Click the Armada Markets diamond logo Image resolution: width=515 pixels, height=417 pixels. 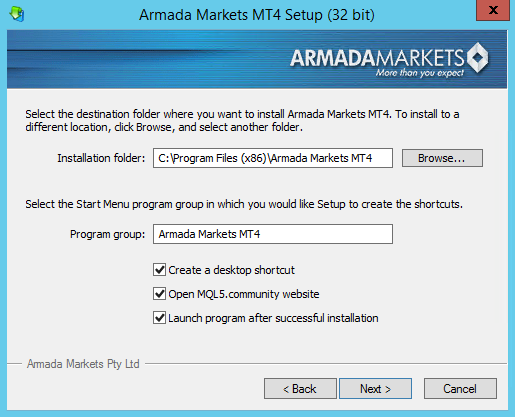pyautogui.click(x=477, y=58)
